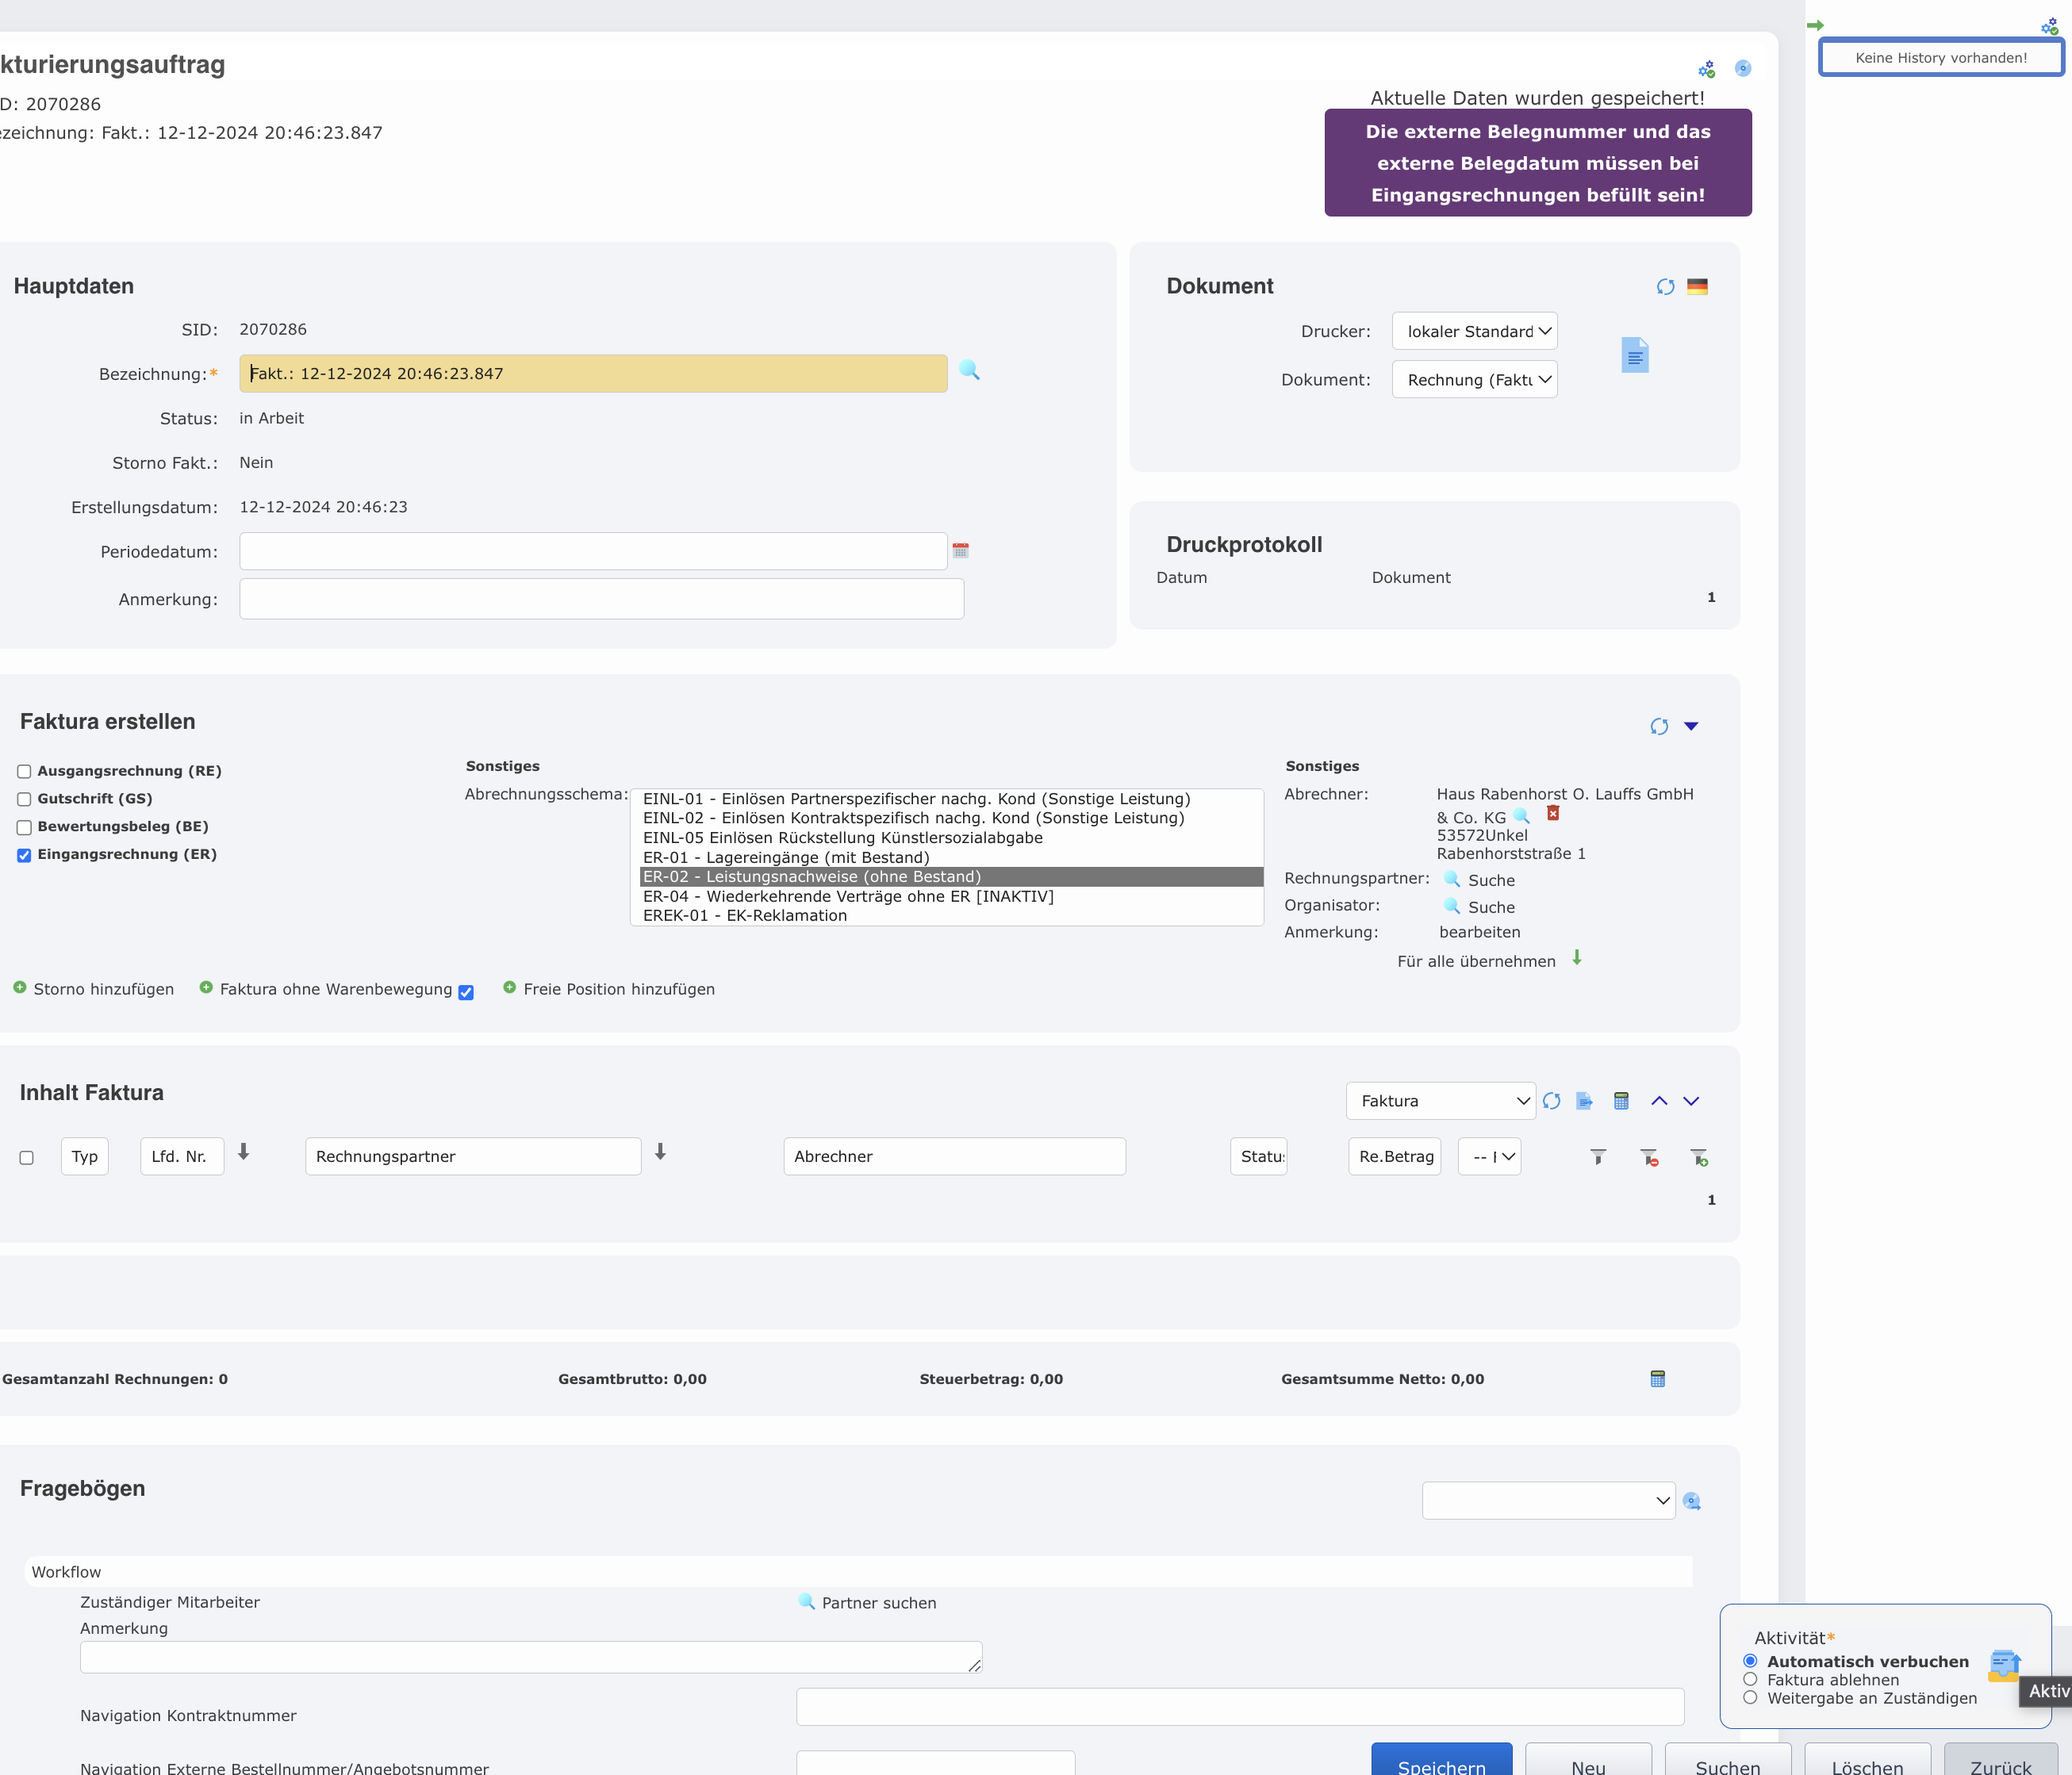
Task: Click Freie Position hinzufügen link
Action: point(618,989)
